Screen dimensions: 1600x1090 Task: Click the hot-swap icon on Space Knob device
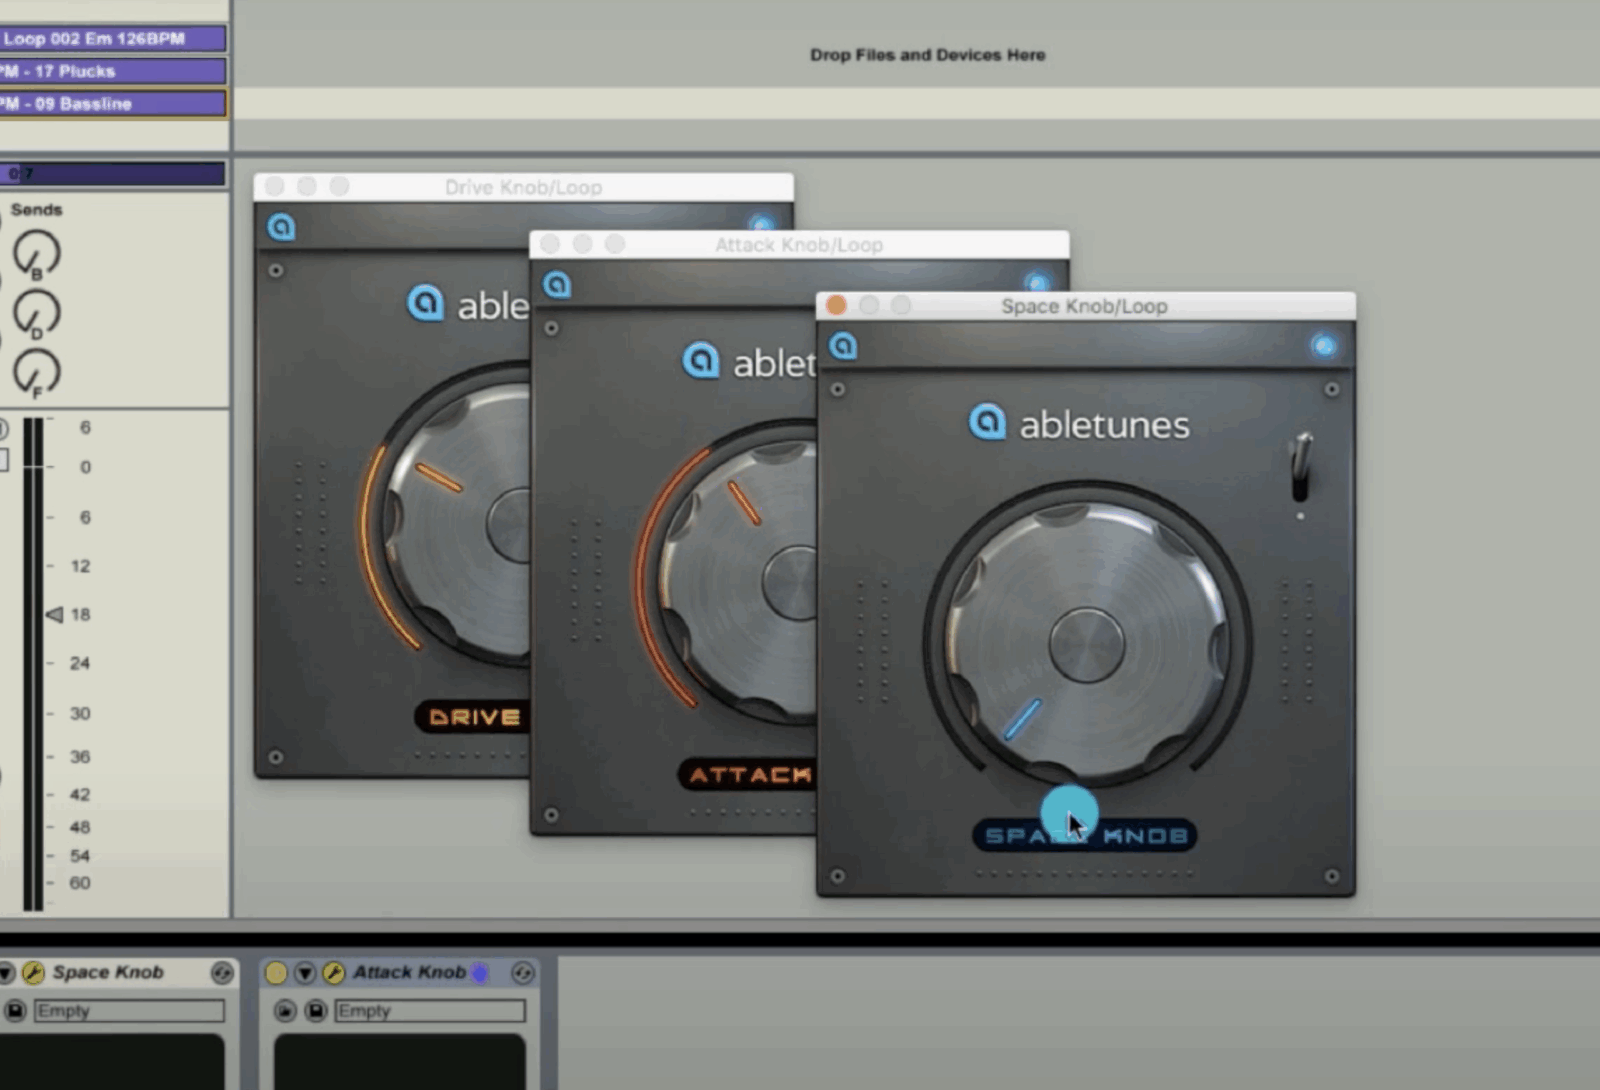222,973
